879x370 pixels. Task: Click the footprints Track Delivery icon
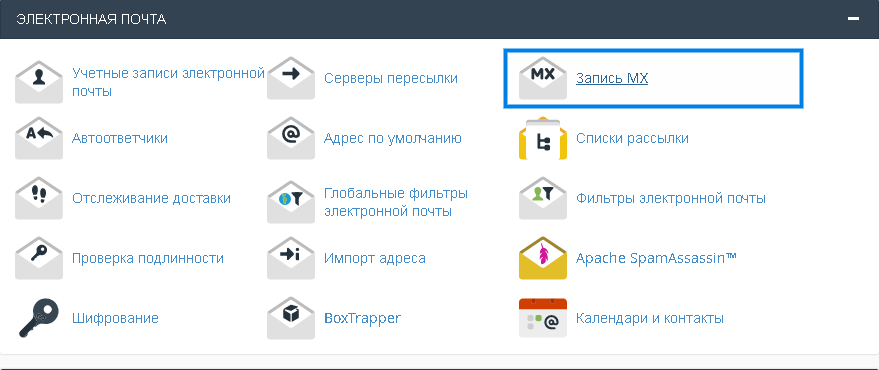[x=39, y=198]
